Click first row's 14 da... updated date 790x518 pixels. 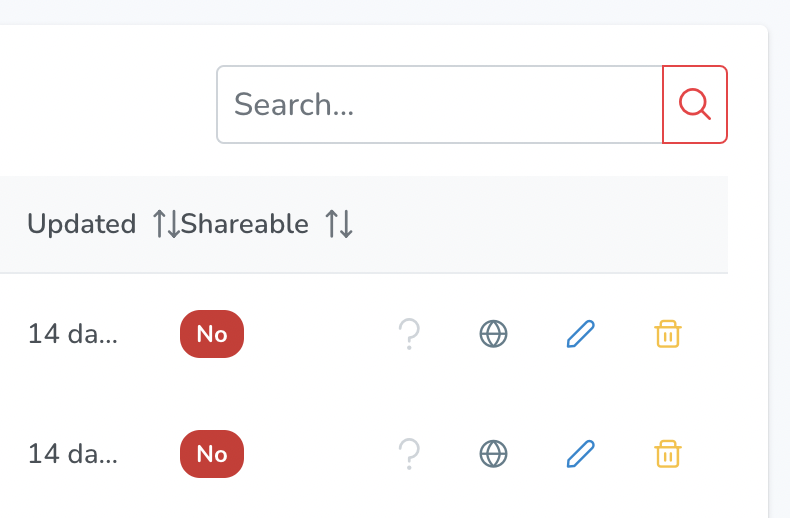[x=73, y=334]
